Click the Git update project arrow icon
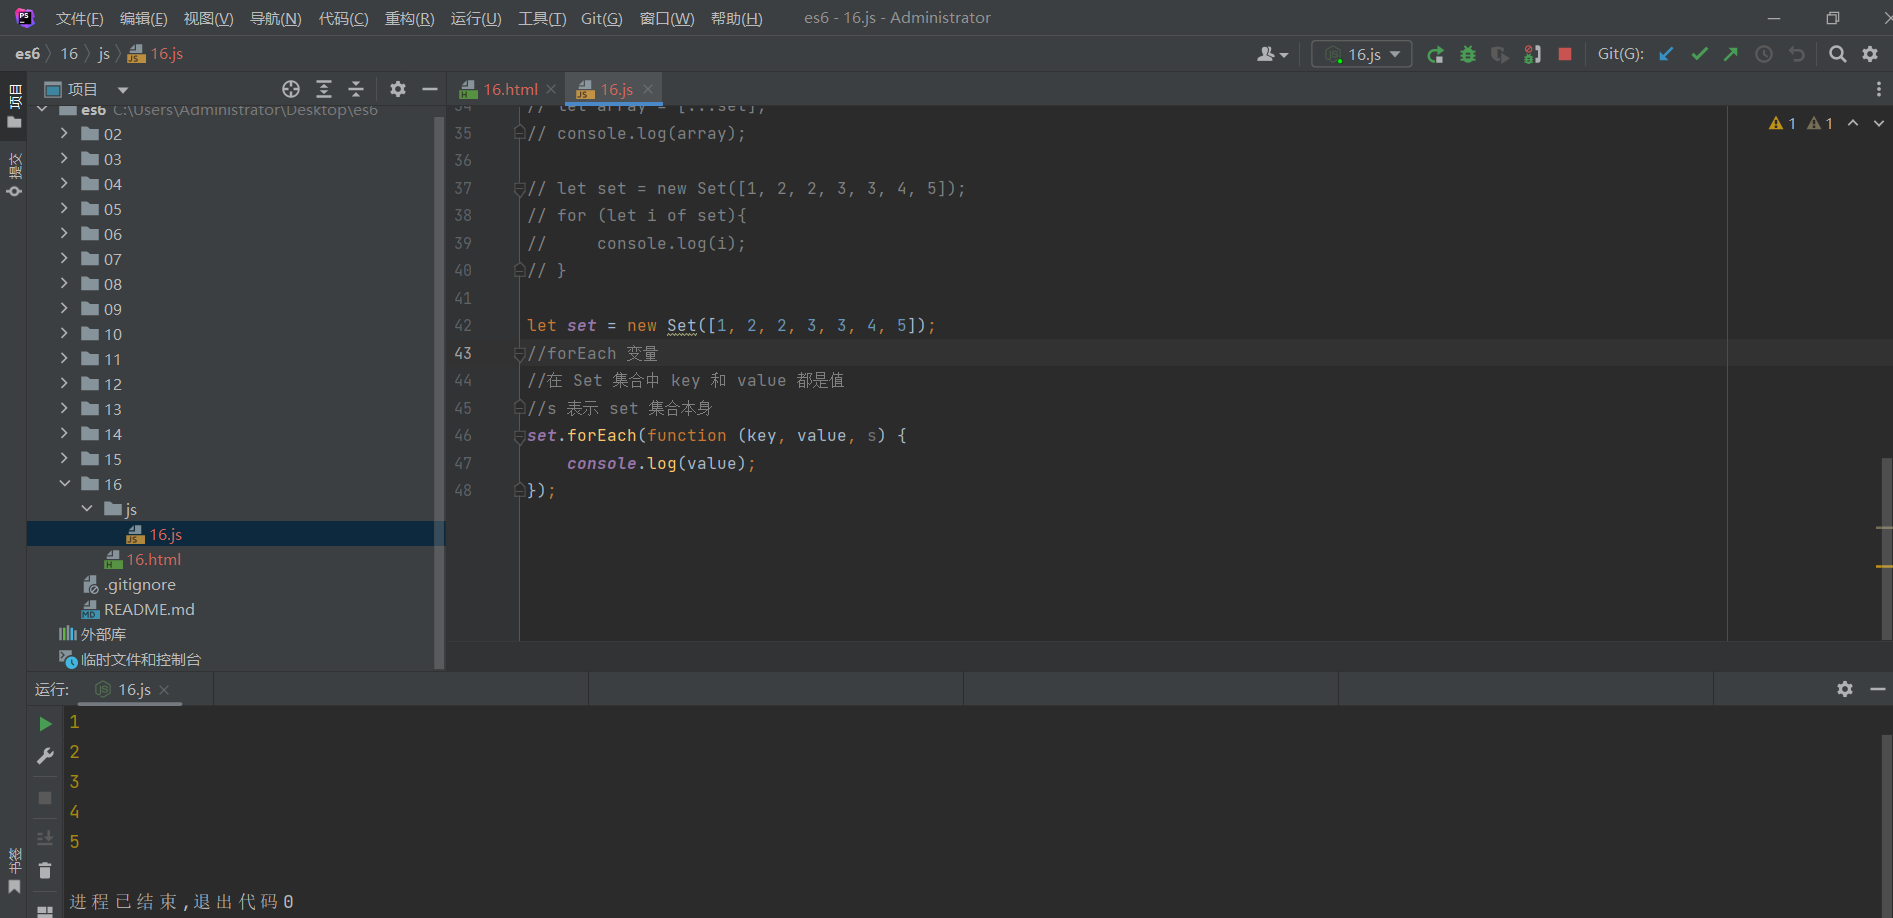This screenshot has width=1893, height=918. coord(1666,54)
